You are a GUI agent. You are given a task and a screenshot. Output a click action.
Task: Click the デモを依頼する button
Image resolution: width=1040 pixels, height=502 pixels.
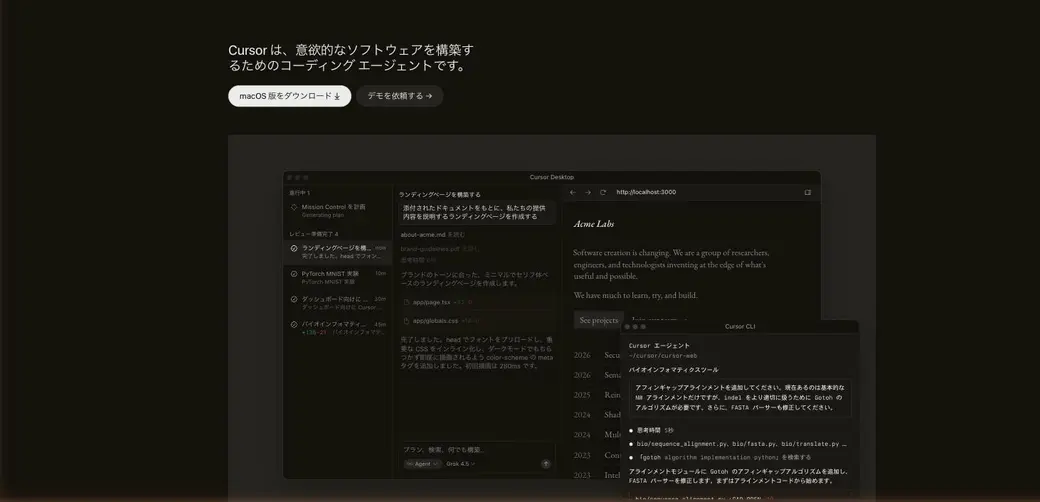click(400, 96)
